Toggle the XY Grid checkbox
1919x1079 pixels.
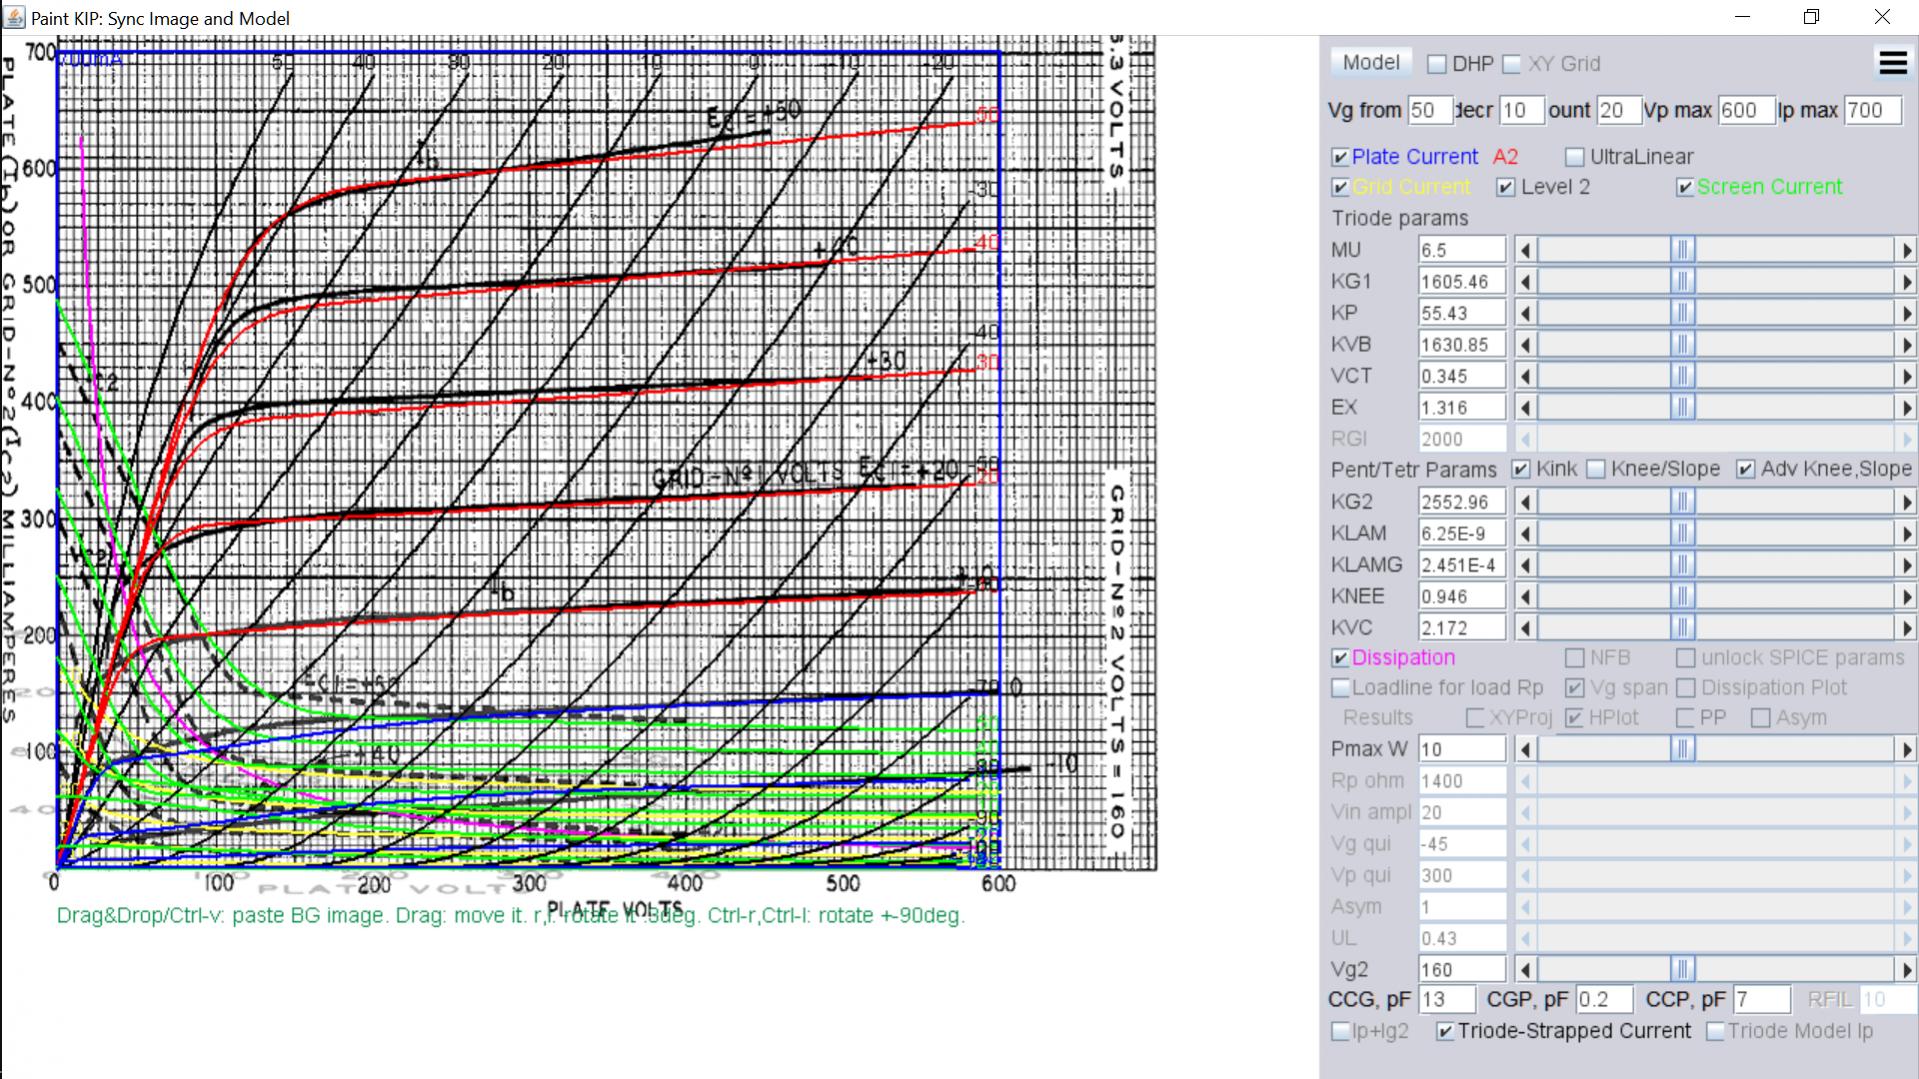pos(1512,64)
